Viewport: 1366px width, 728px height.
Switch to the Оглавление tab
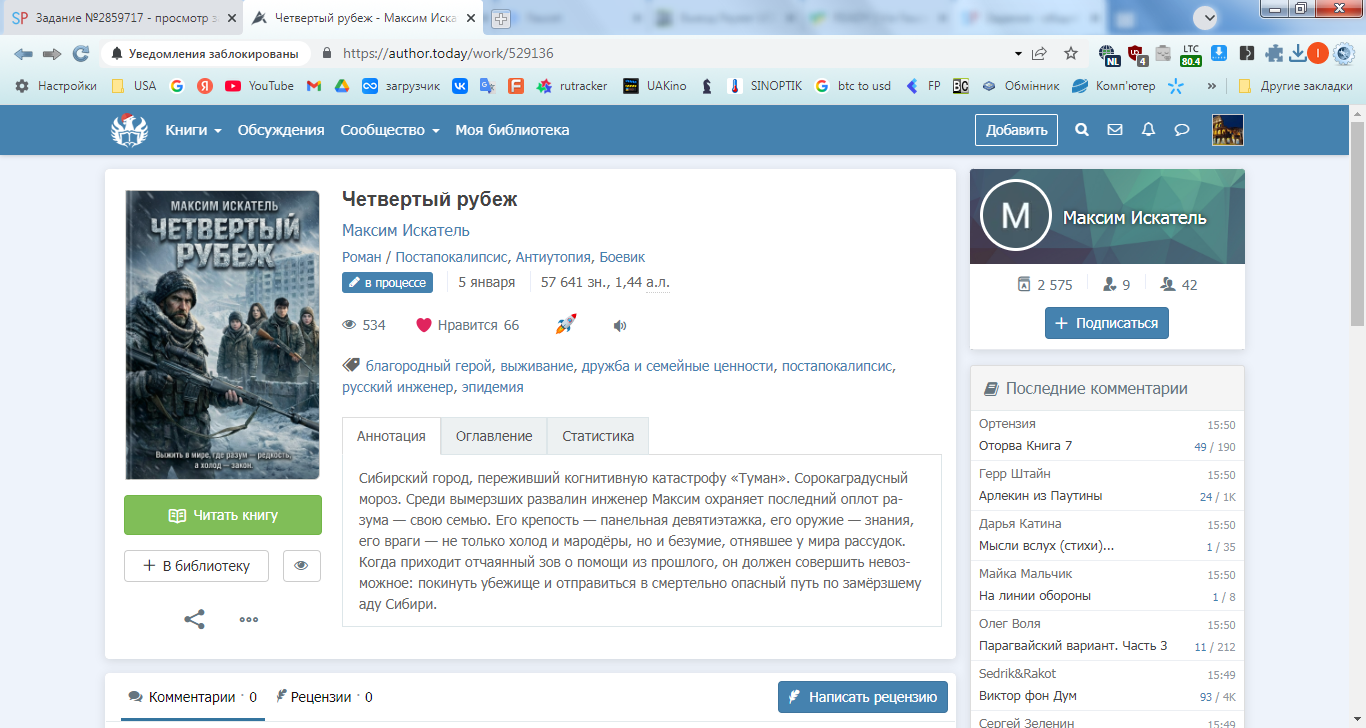coord(494,436)
